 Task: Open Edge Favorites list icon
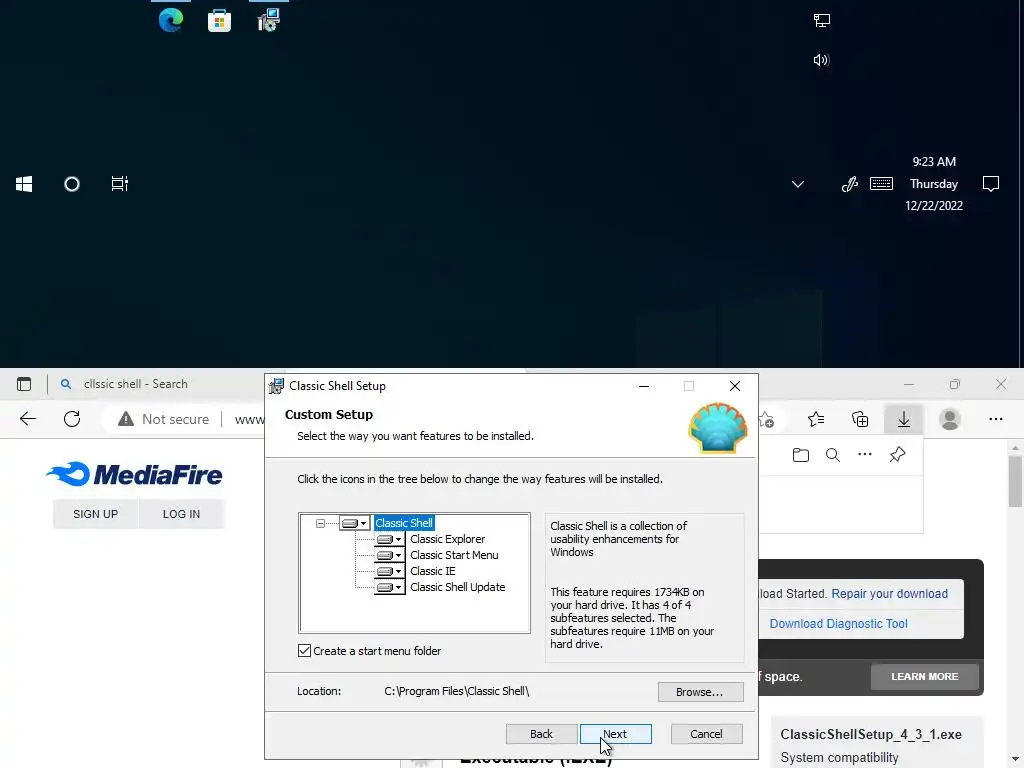[x=816, y=419]
